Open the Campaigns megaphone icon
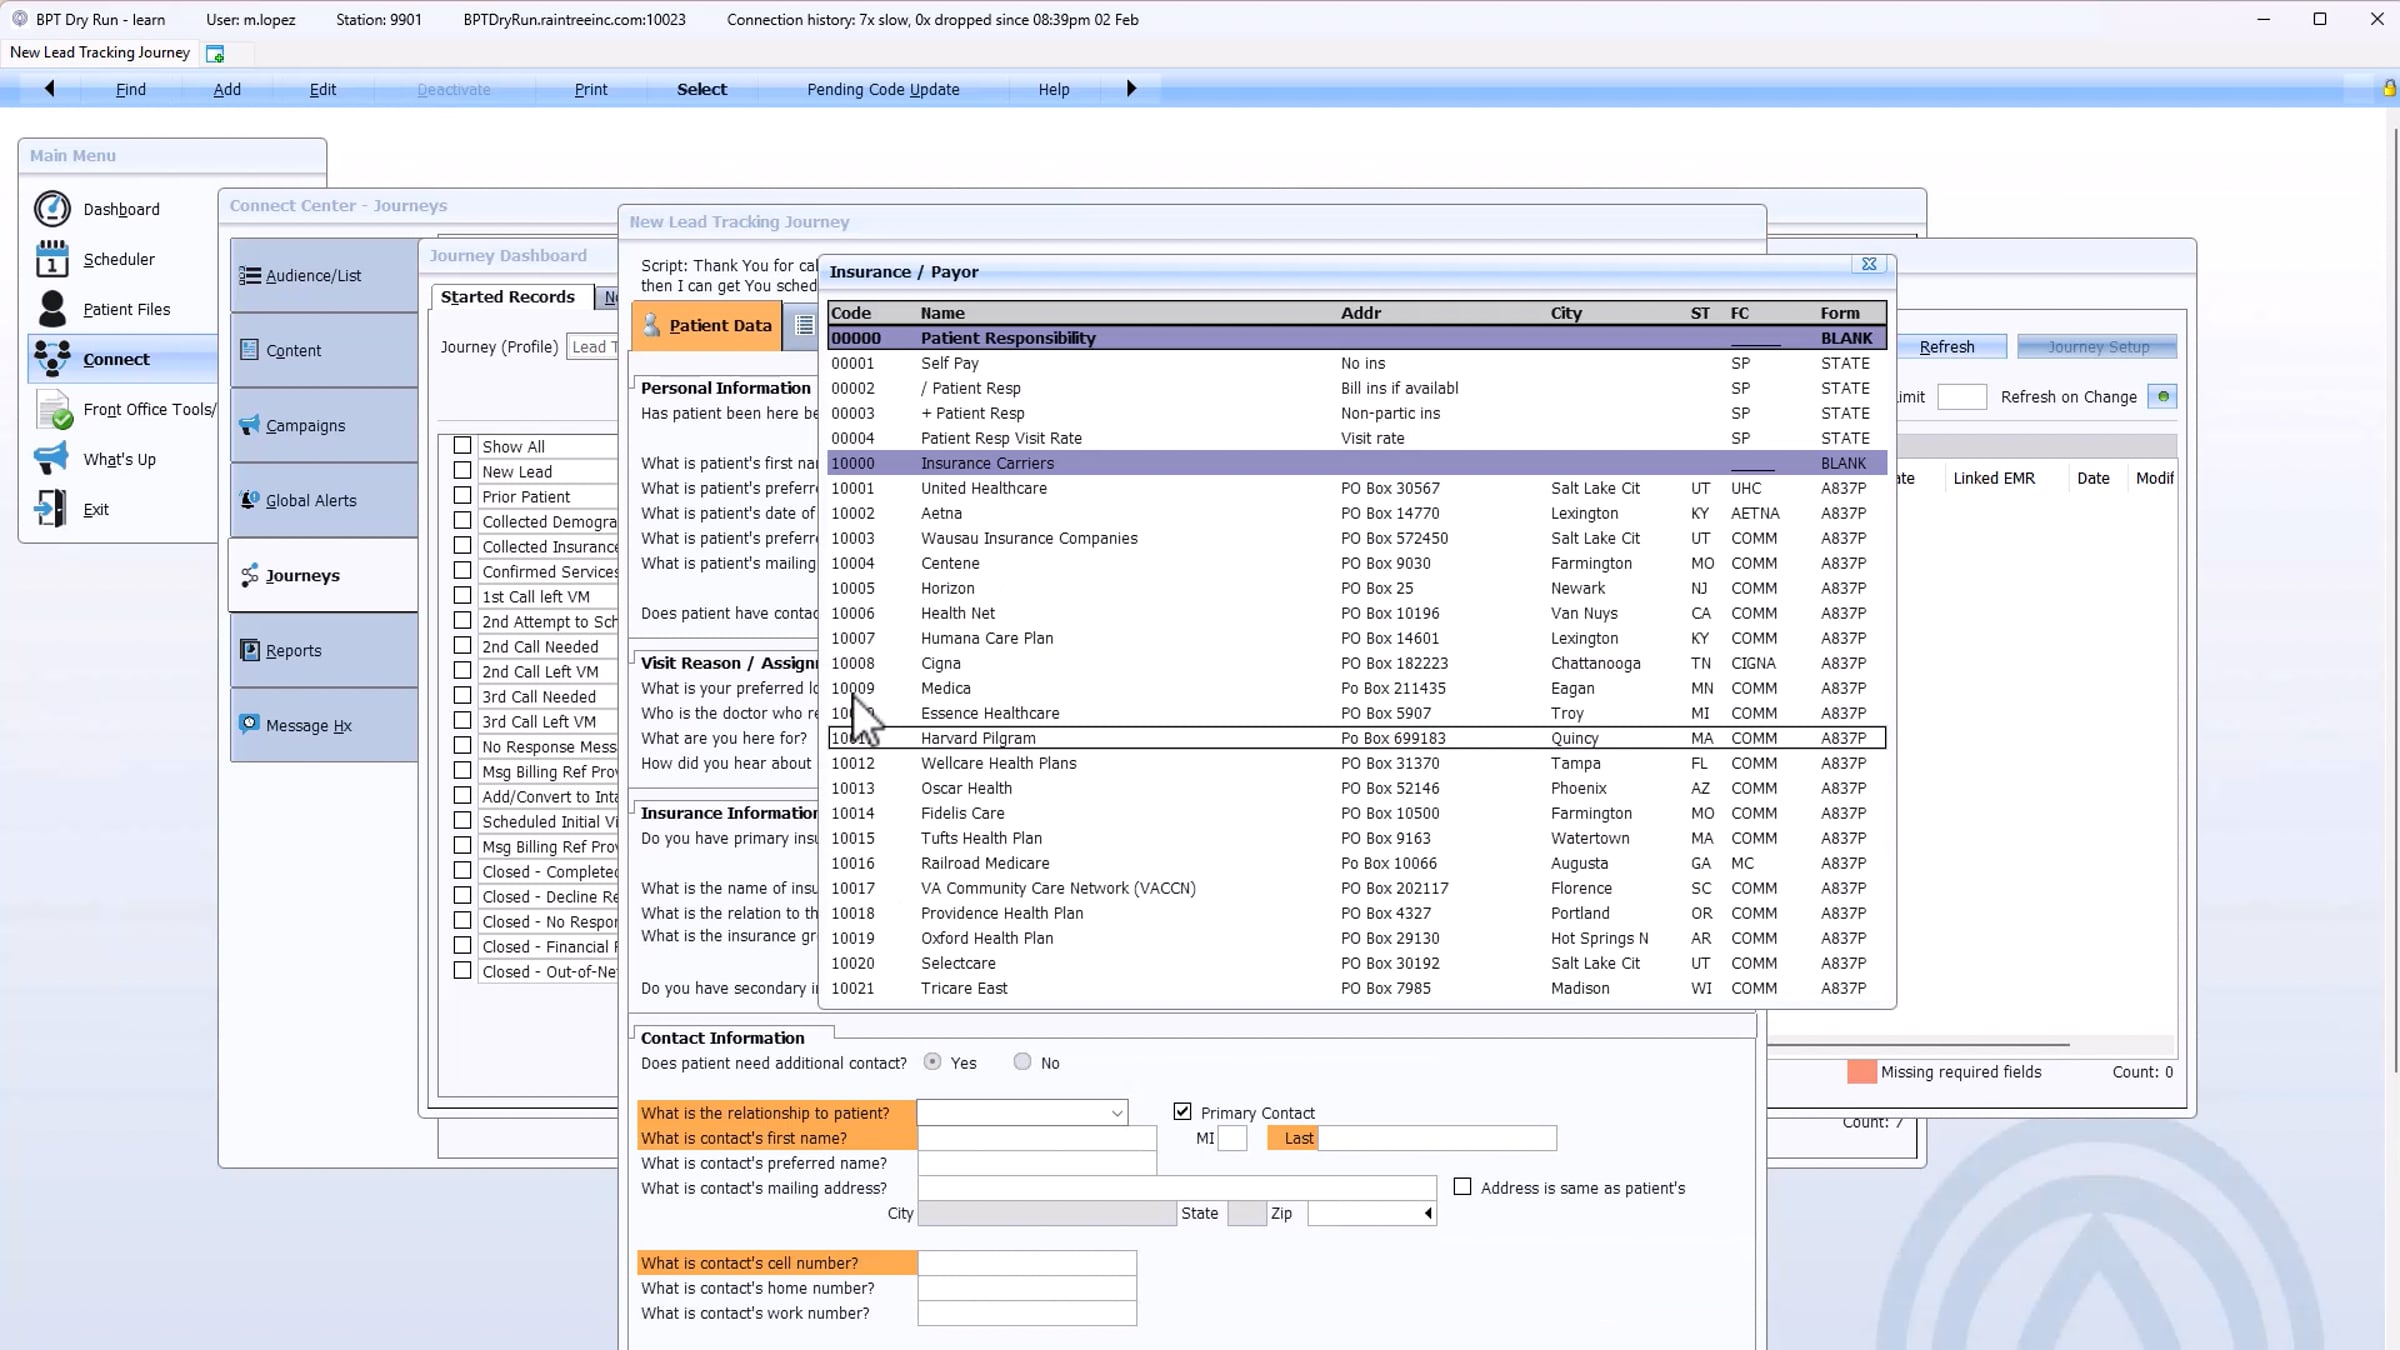 [x=250, y=425]
